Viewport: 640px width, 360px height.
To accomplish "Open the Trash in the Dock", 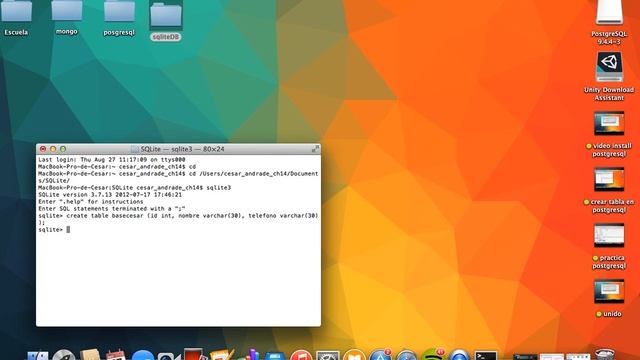I will (604, 354).
